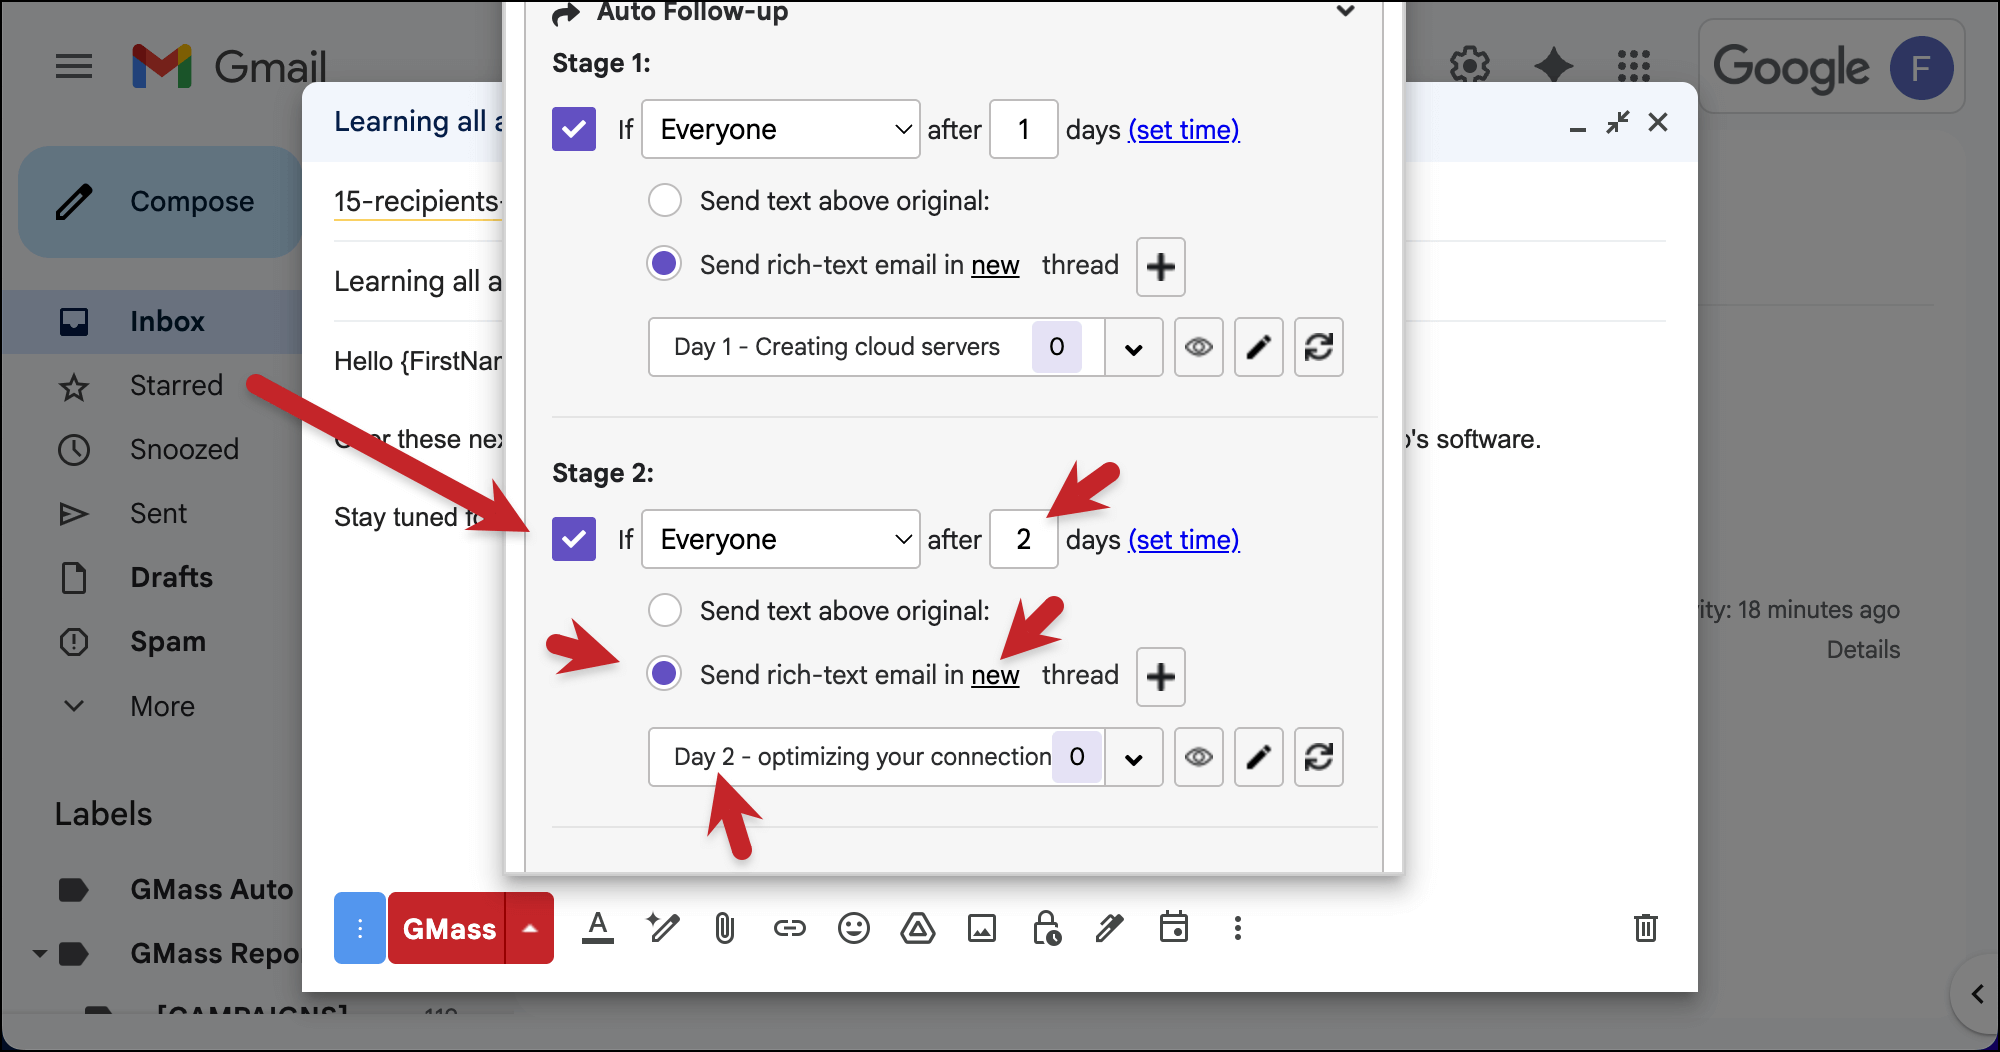
Task: Toggle confidential mode lock icon
Action: 1046,929
